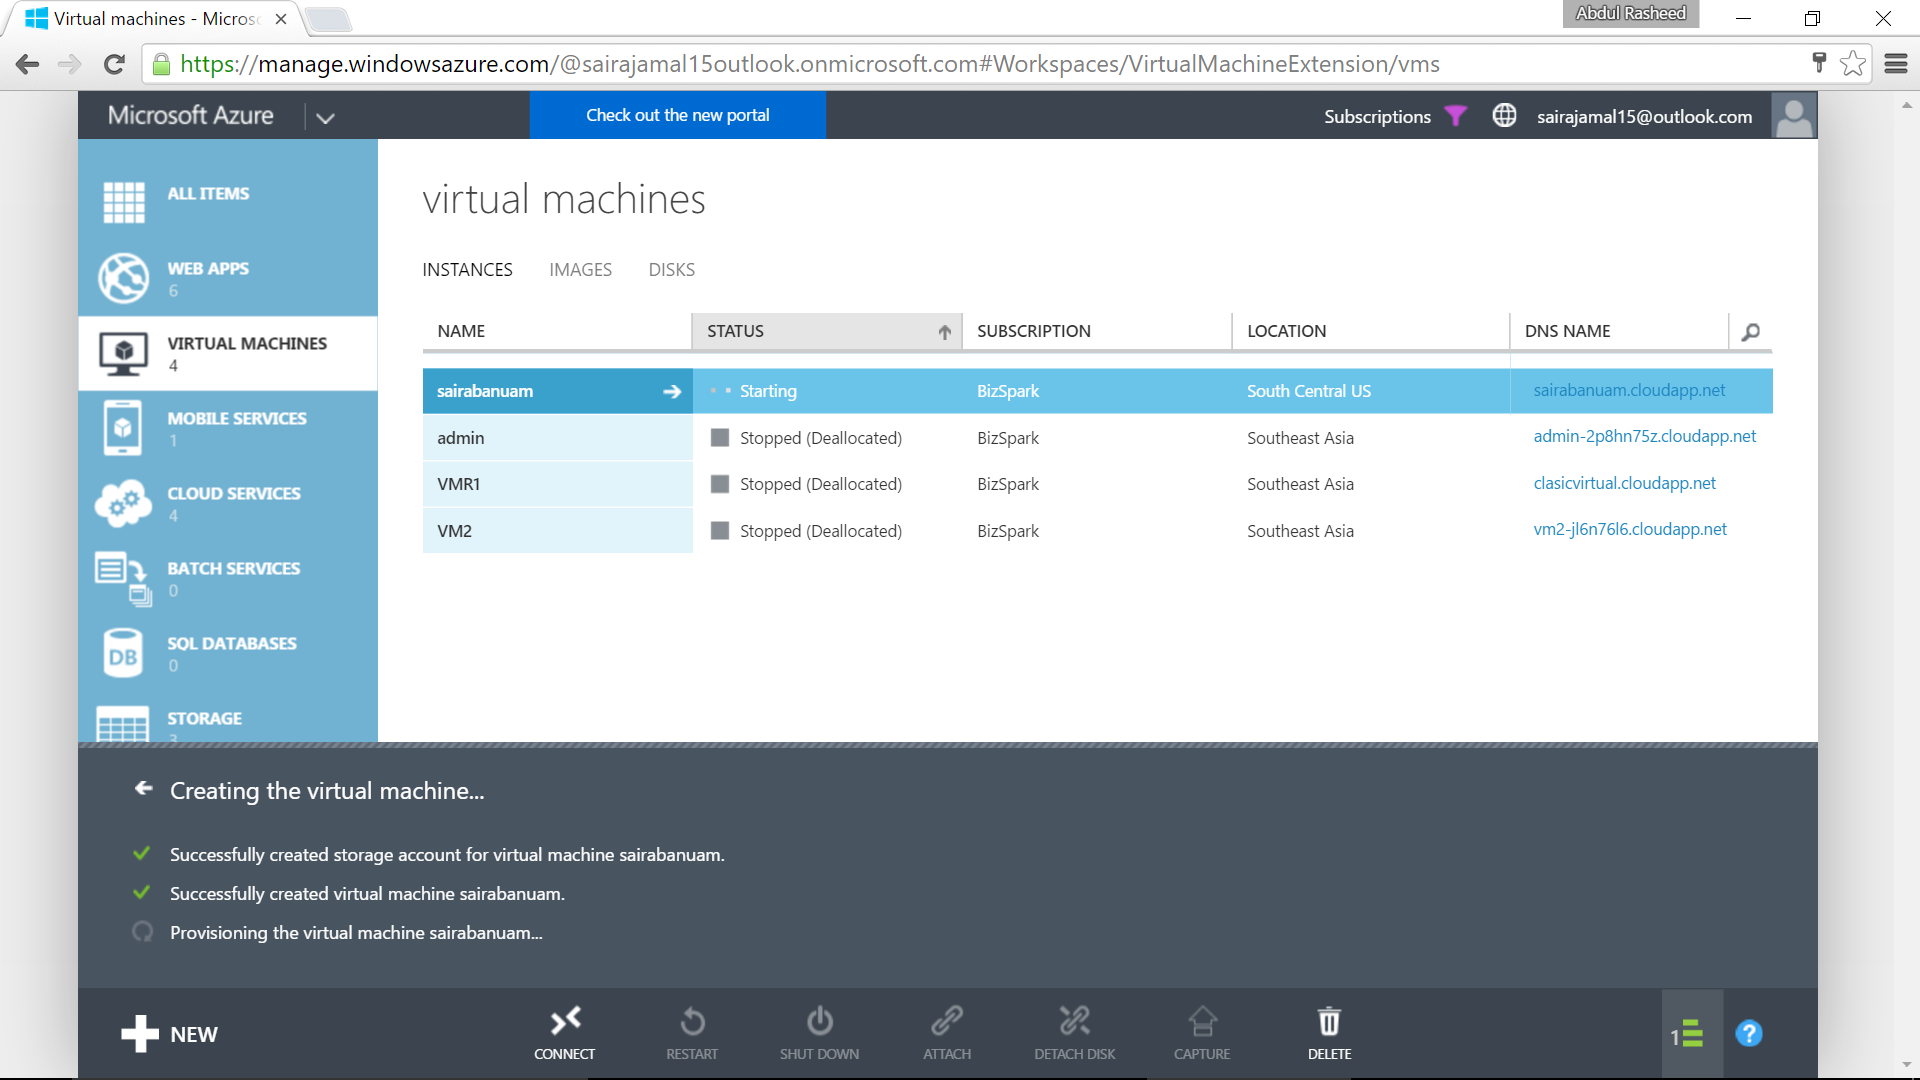Open the SQL Databases DB icon
The height and width of the screenshot is (1080, 1920).
[123, 653]
